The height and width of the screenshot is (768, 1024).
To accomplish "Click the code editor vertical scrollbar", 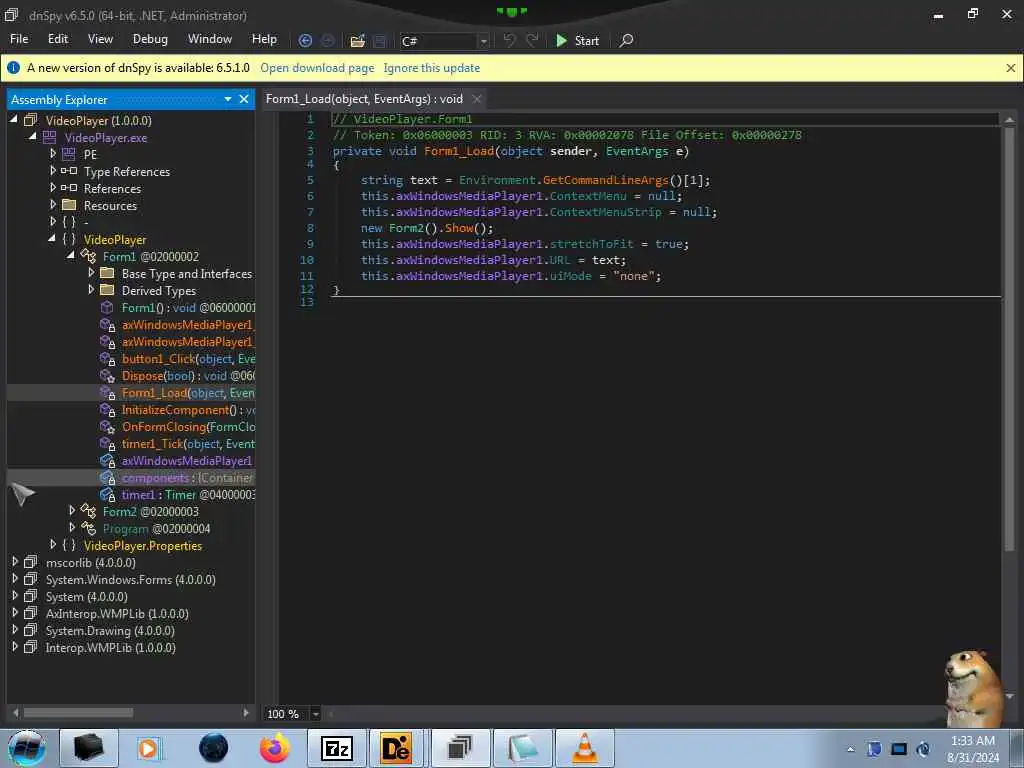I will click(x=1009, y=340).
